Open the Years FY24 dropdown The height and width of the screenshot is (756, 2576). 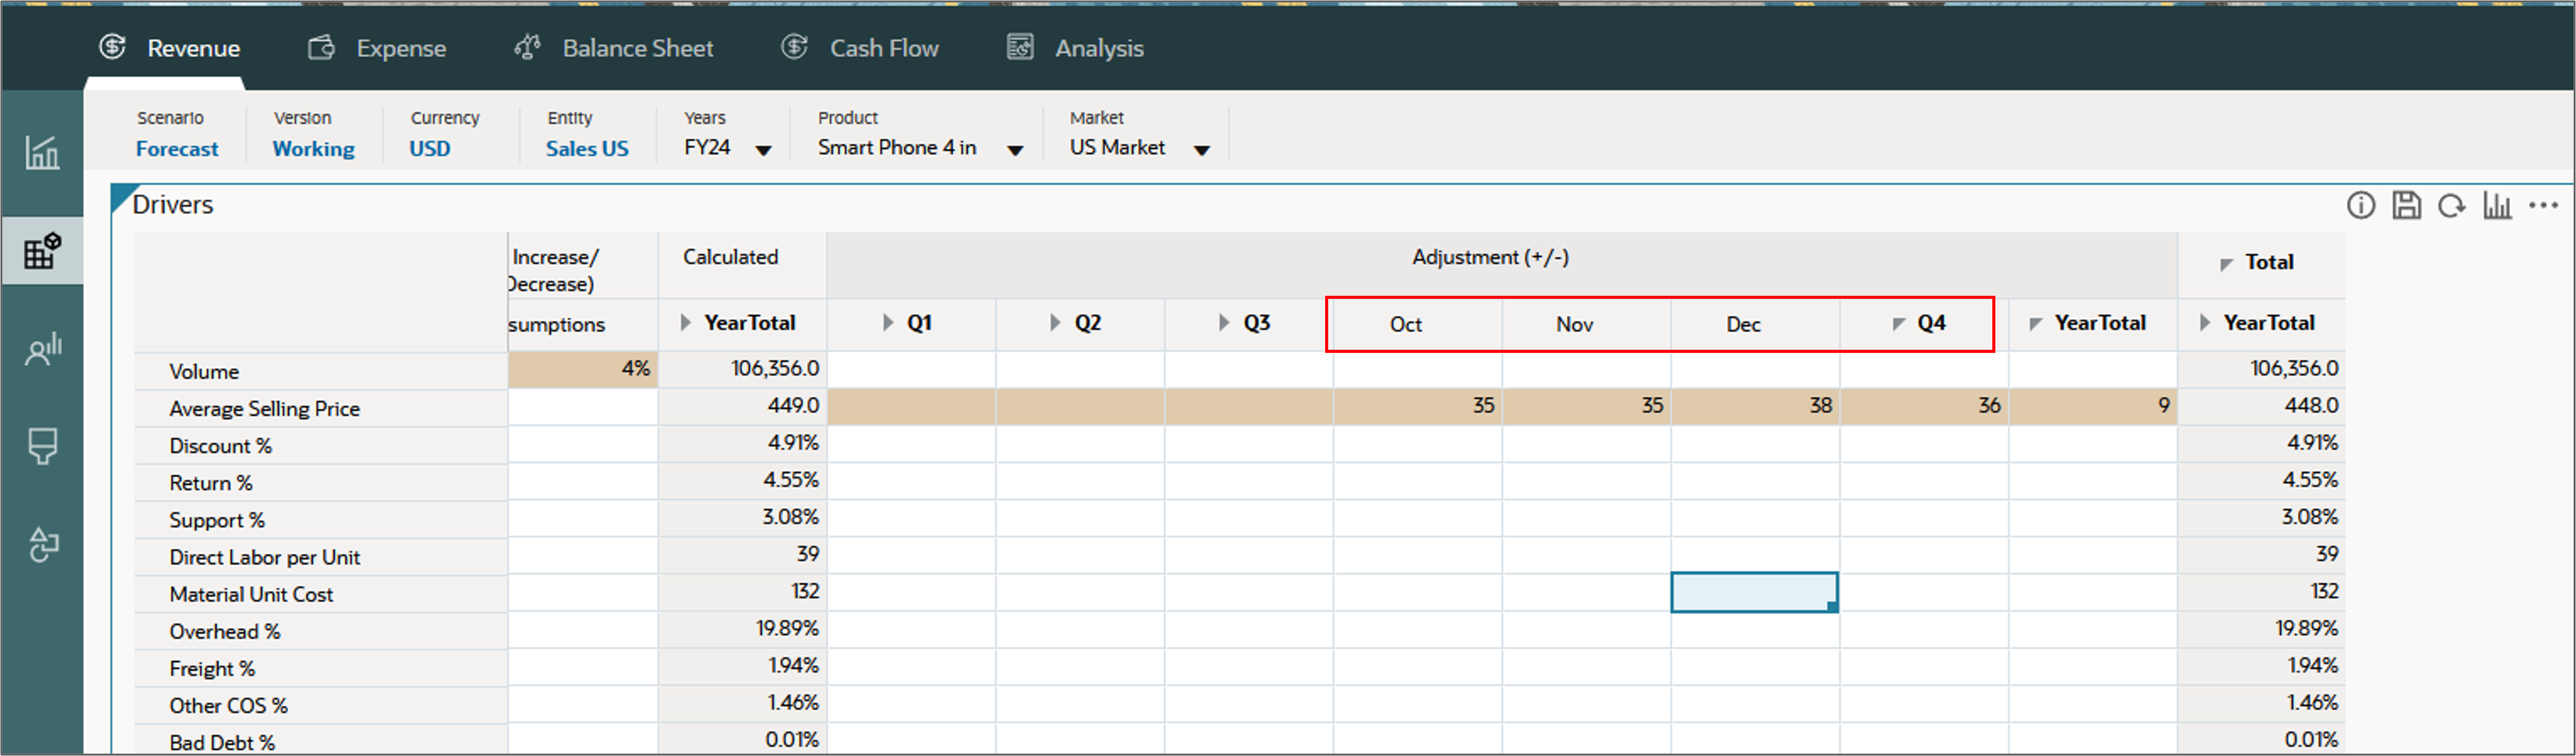click(x=763, y=150)
